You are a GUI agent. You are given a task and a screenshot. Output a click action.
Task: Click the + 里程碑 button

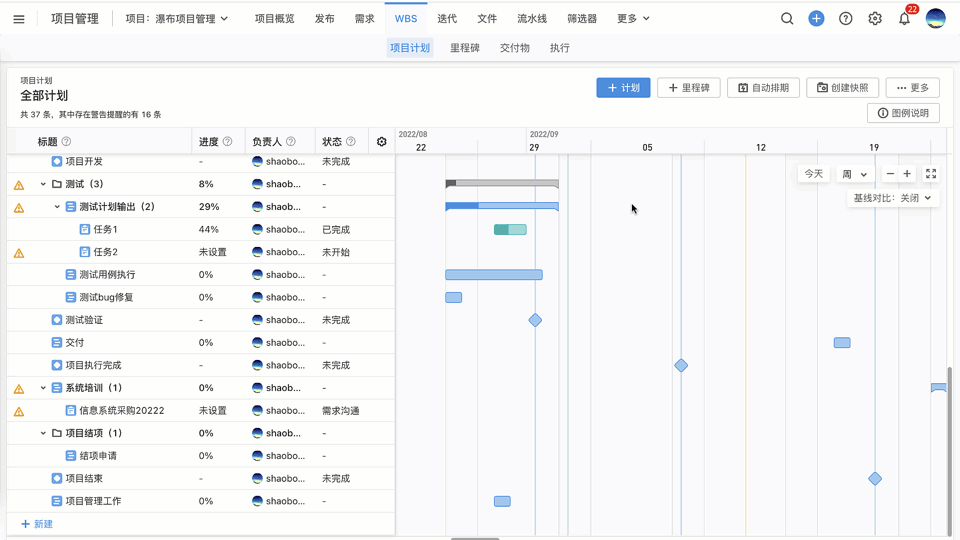pos(689,88)
